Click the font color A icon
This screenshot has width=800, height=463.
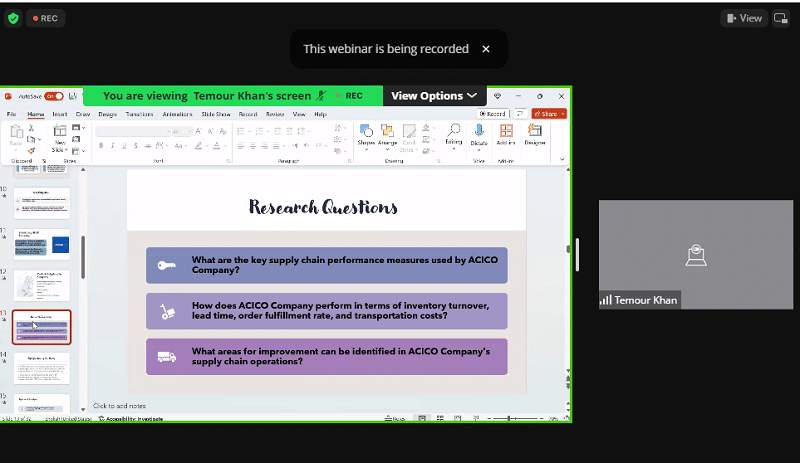(217, 146)
